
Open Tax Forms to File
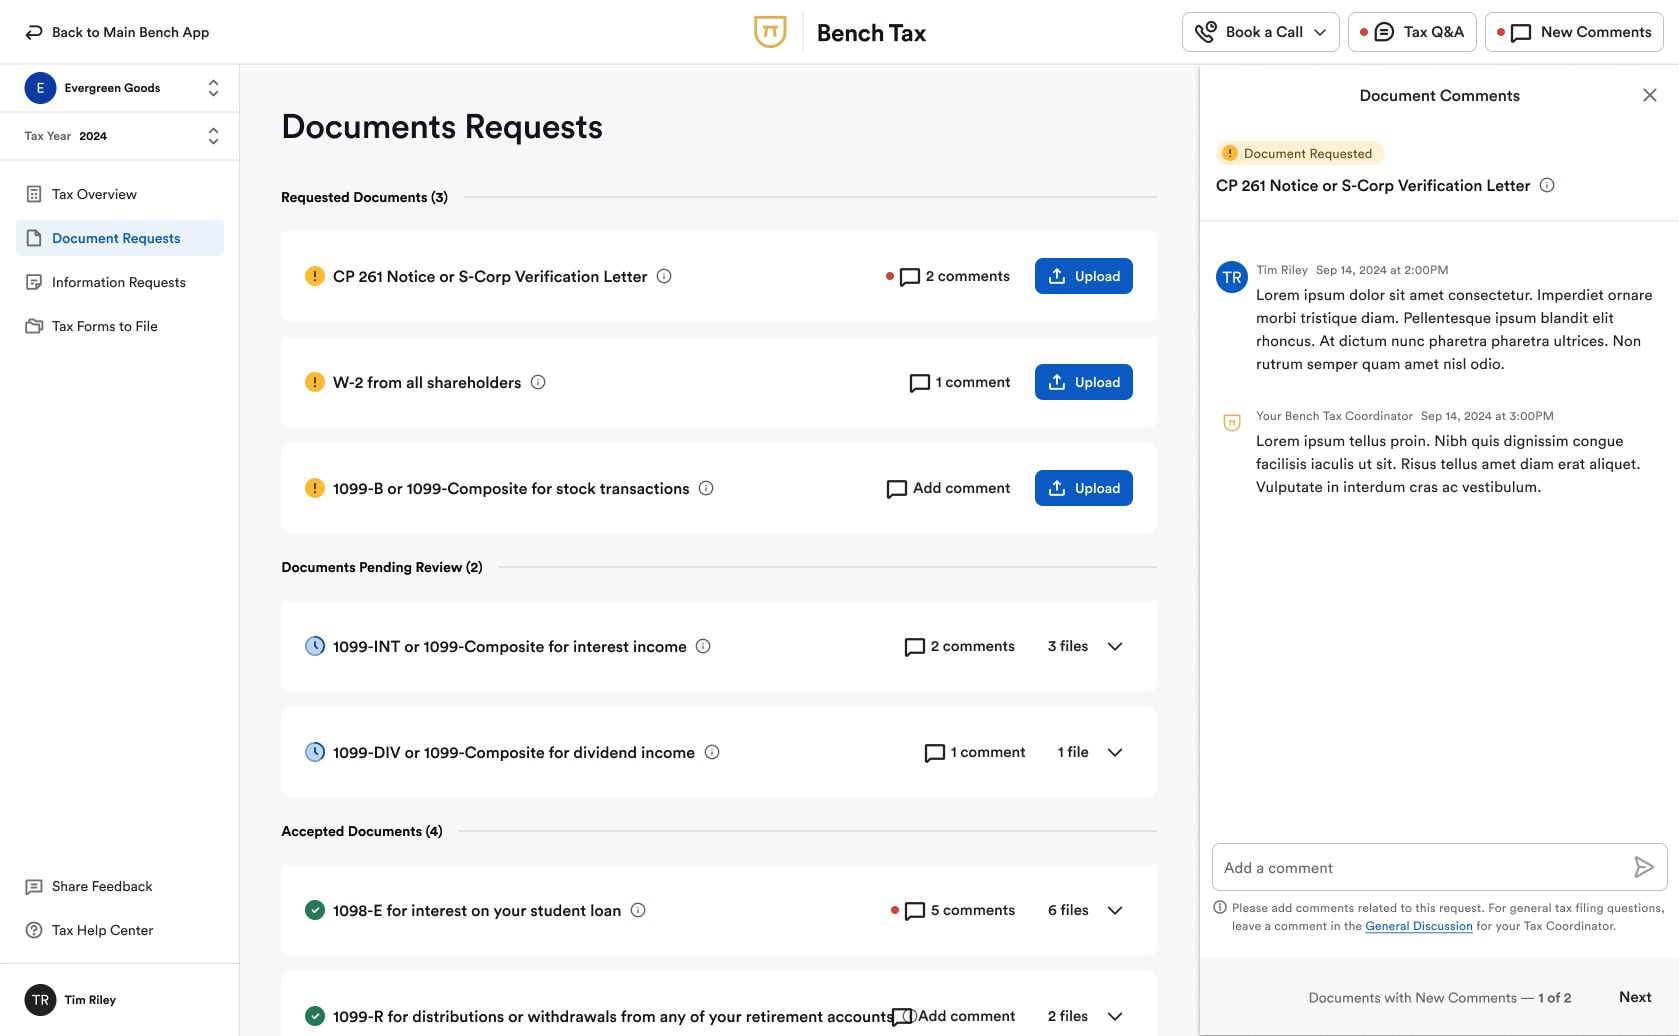coord(120,326)
